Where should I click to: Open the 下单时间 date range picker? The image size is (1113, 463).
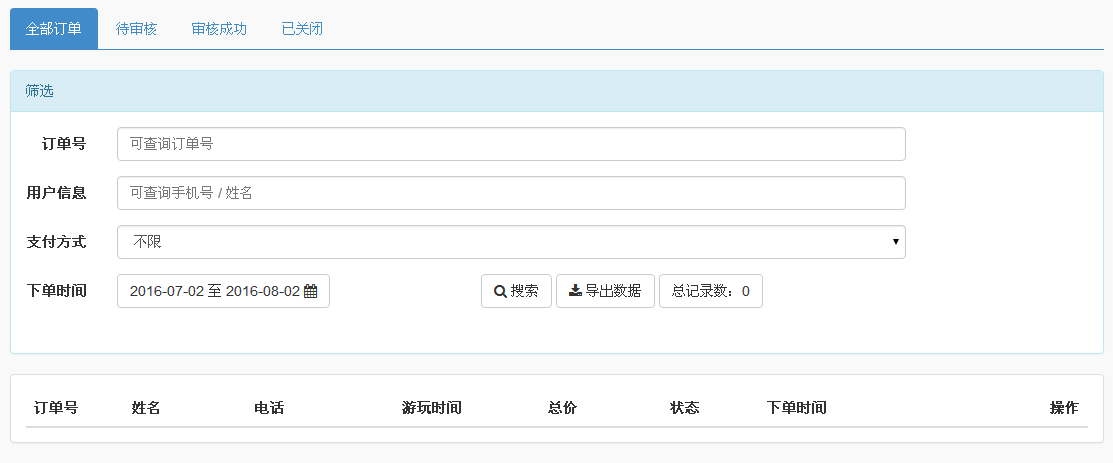(x=224, y=291)
